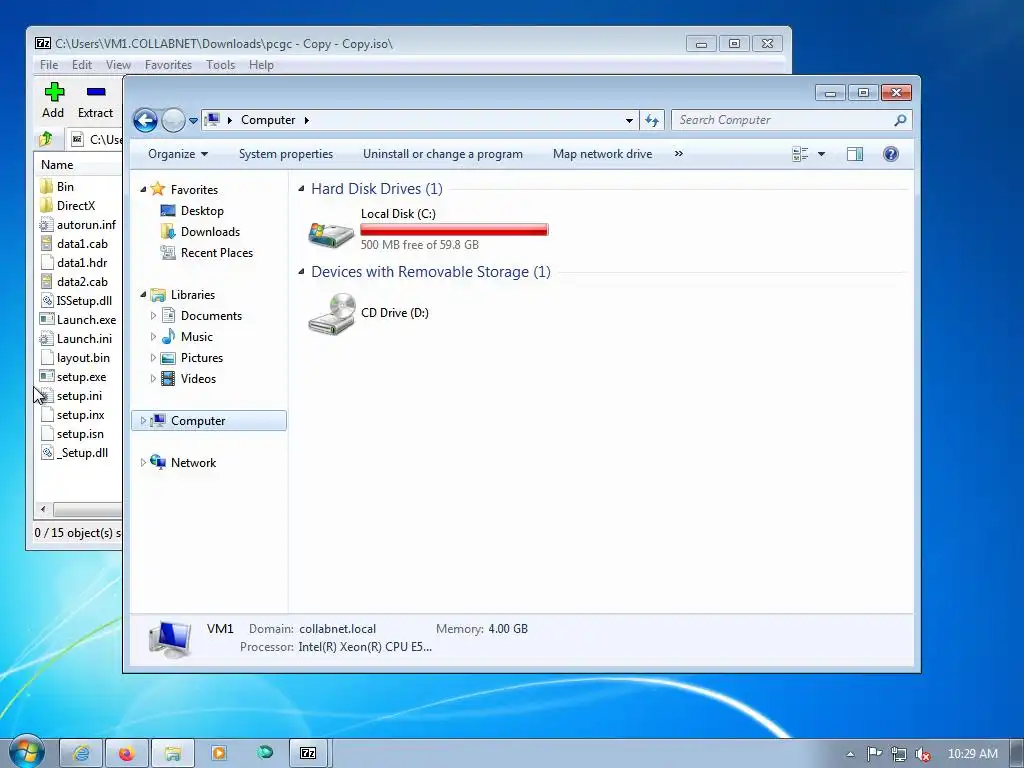Open recent pages dropdown arrow

[x=193, y=121]
